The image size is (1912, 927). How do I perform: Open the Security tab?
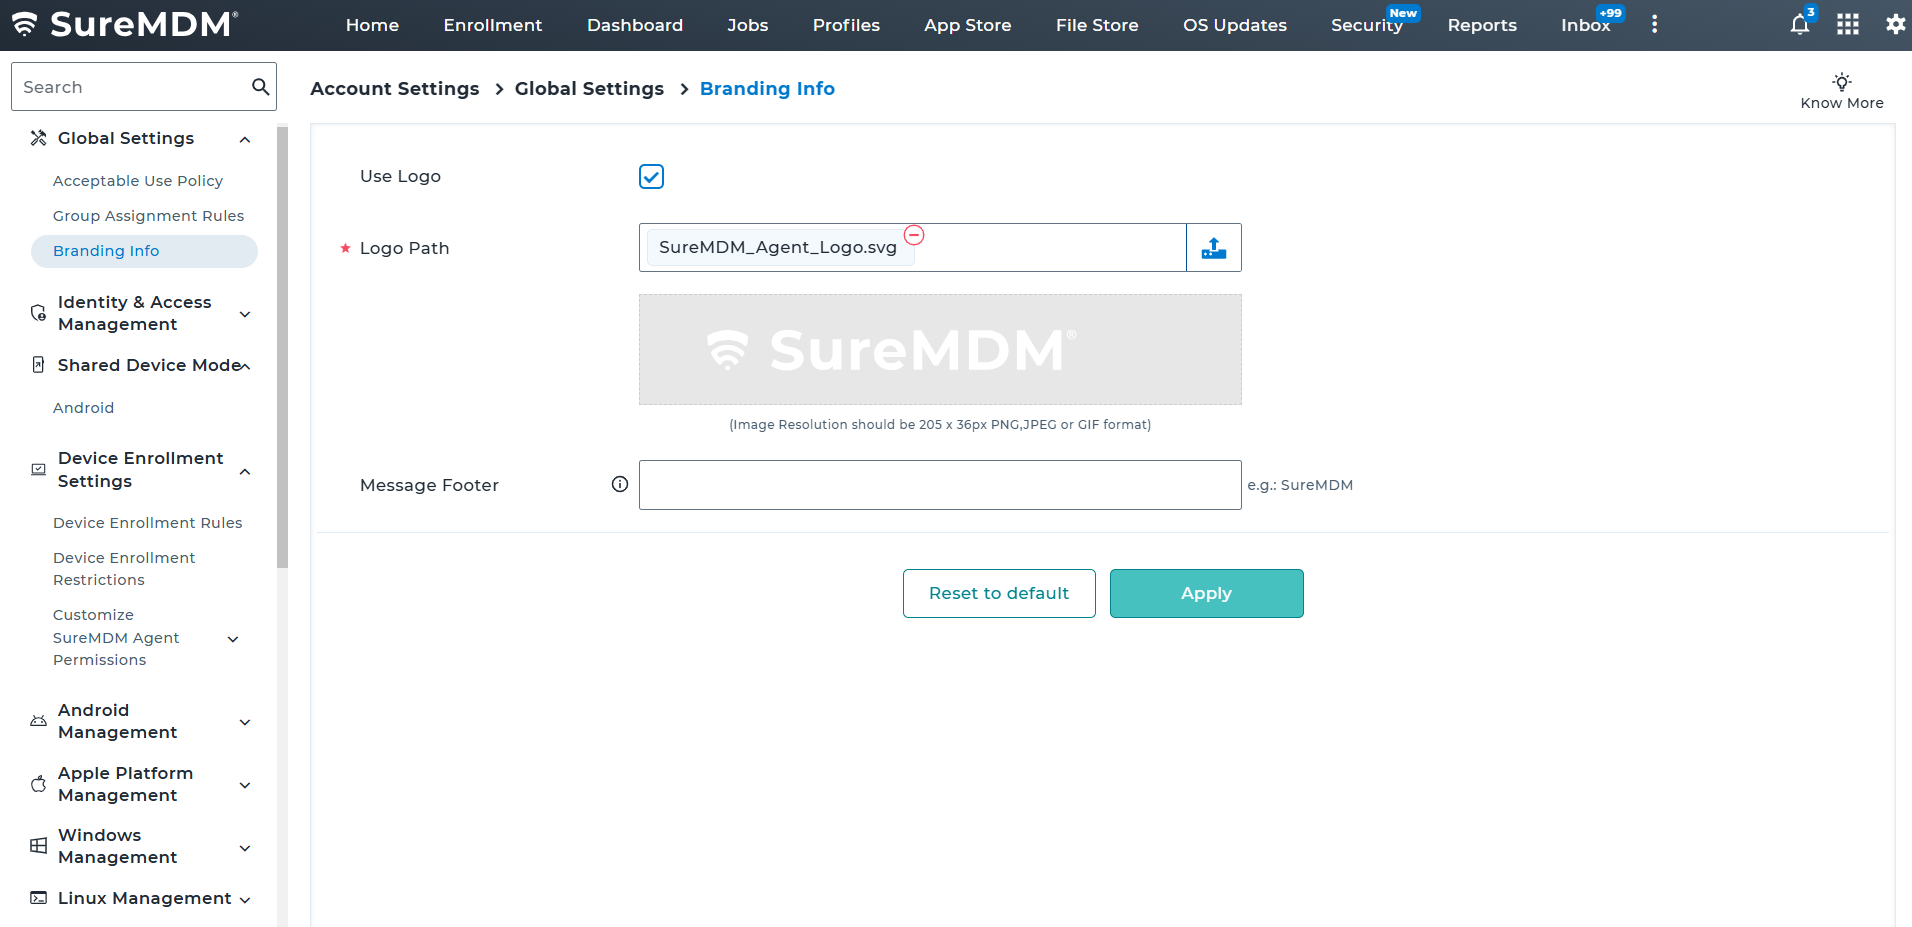1367,25
